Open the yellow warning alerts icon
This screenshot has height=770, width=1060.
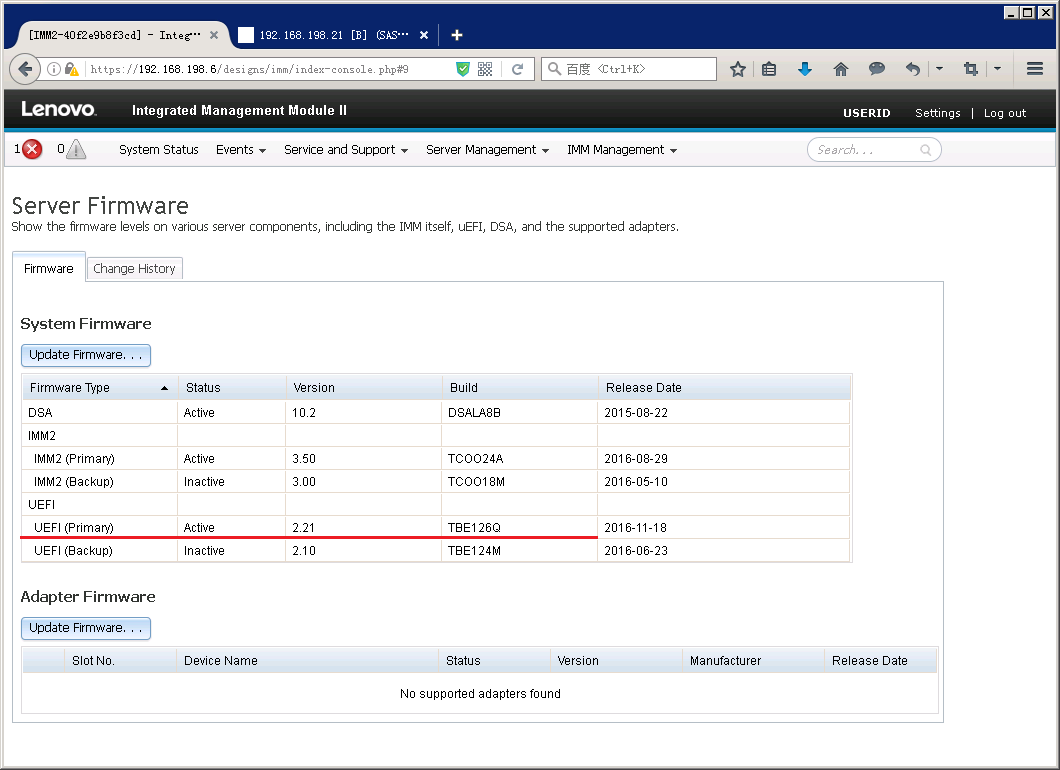(76, 149)
